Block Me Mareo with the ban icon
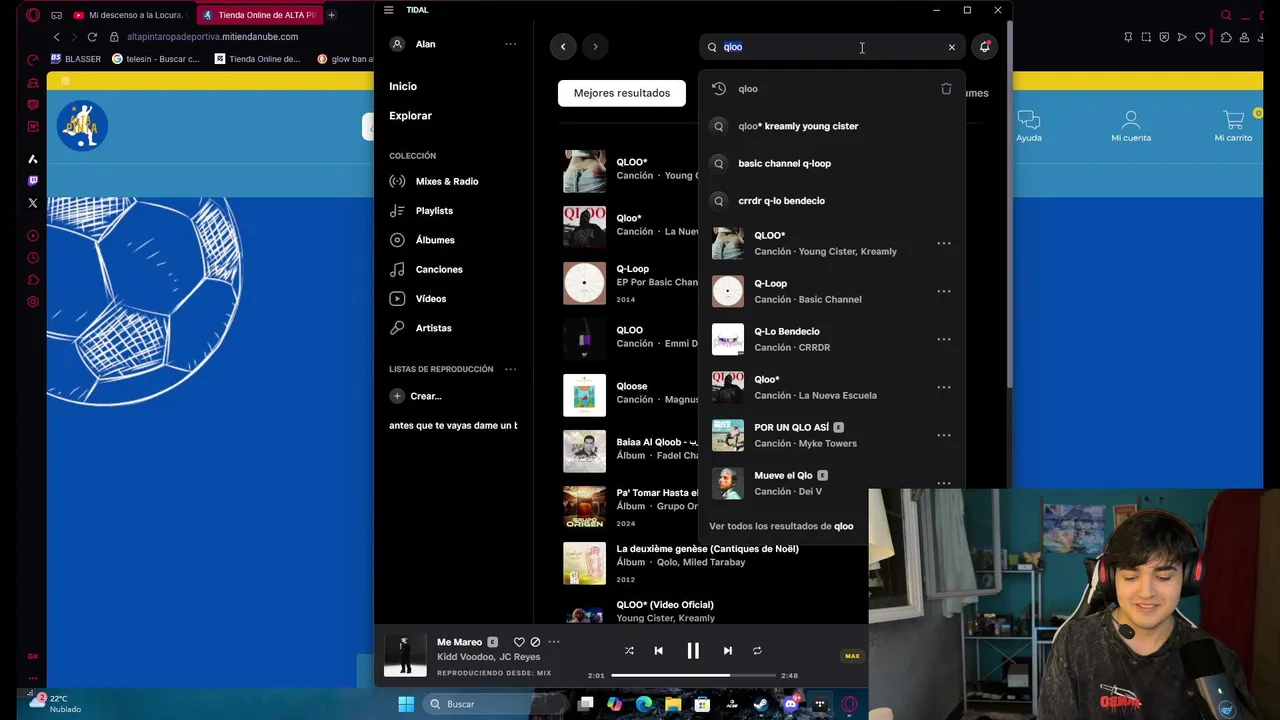 click(535, 642)
